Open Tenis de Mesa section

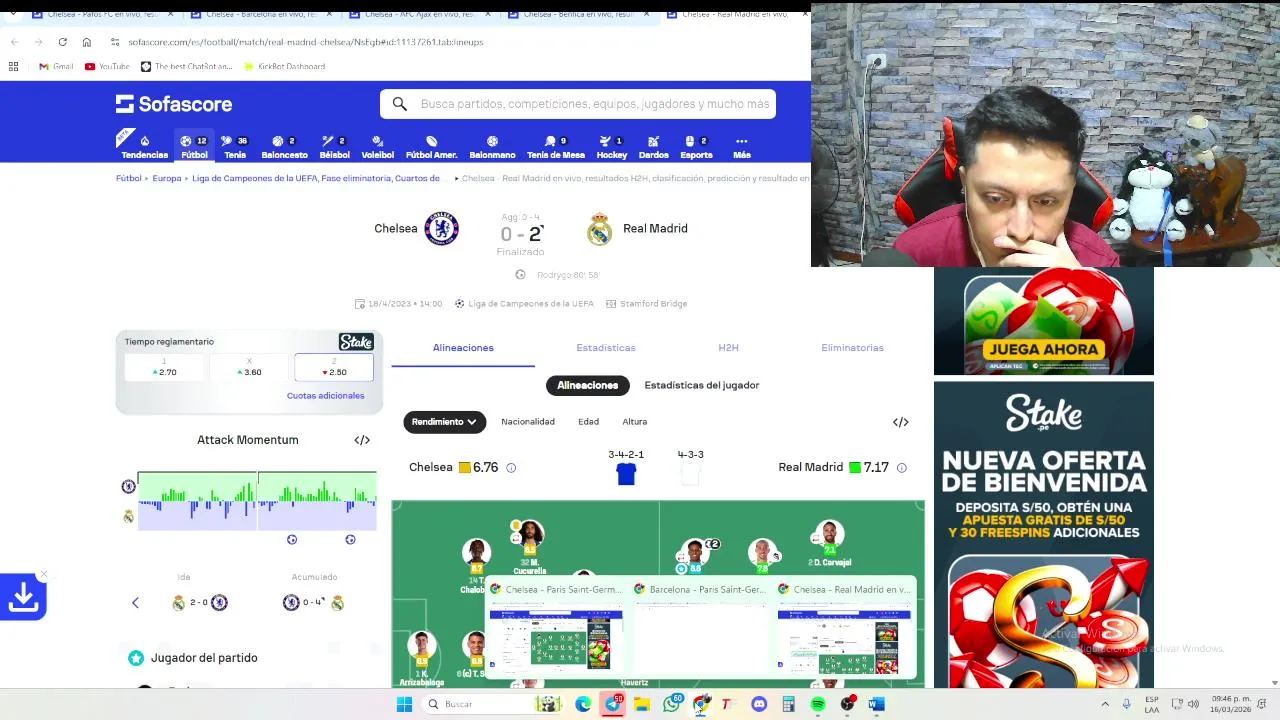555,147
